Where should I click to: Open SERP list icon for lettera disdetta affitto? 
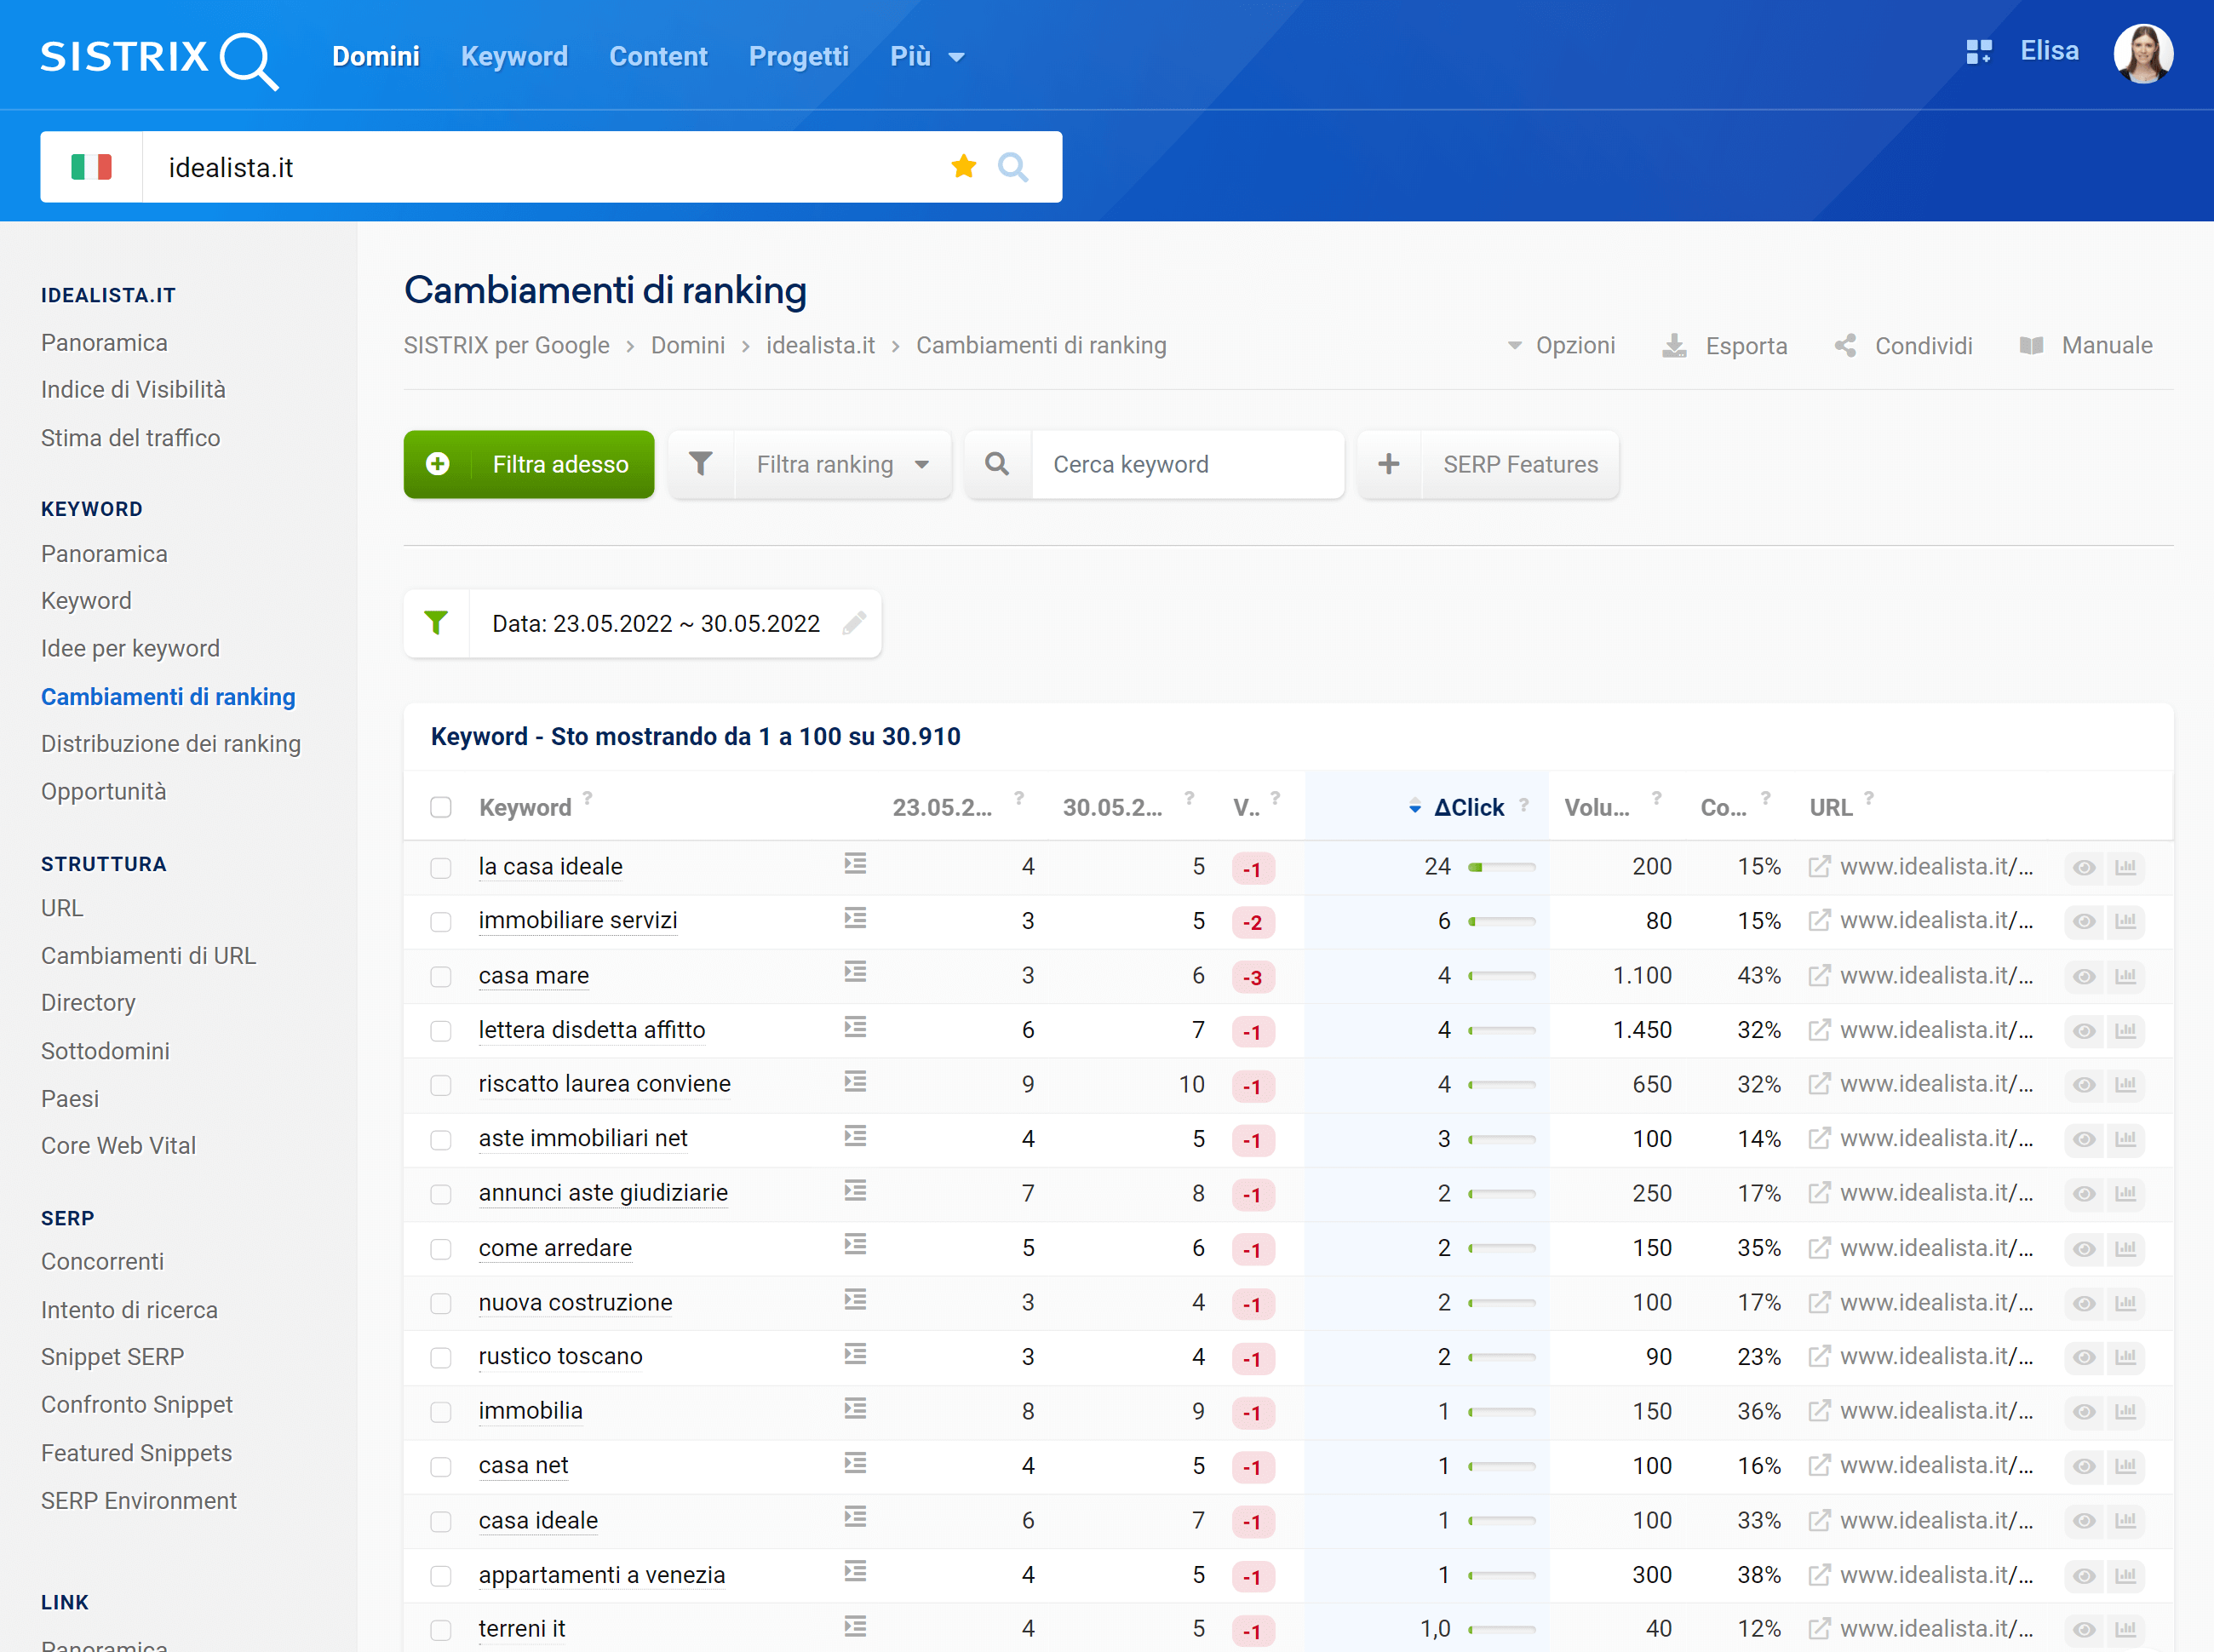pos(854,1027)
